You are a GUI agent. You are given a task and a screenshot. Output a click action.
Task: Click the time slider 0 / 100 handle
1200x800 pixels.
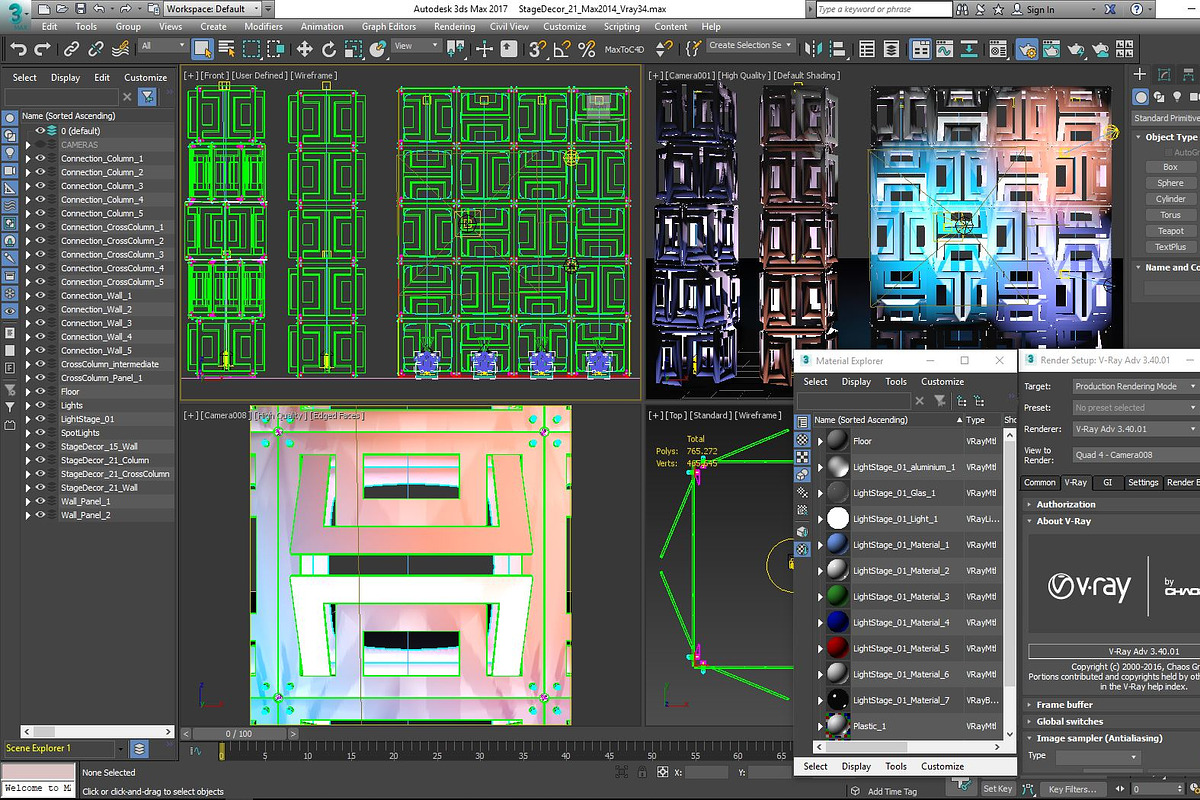pyautogui.click(x=238, y=734)
